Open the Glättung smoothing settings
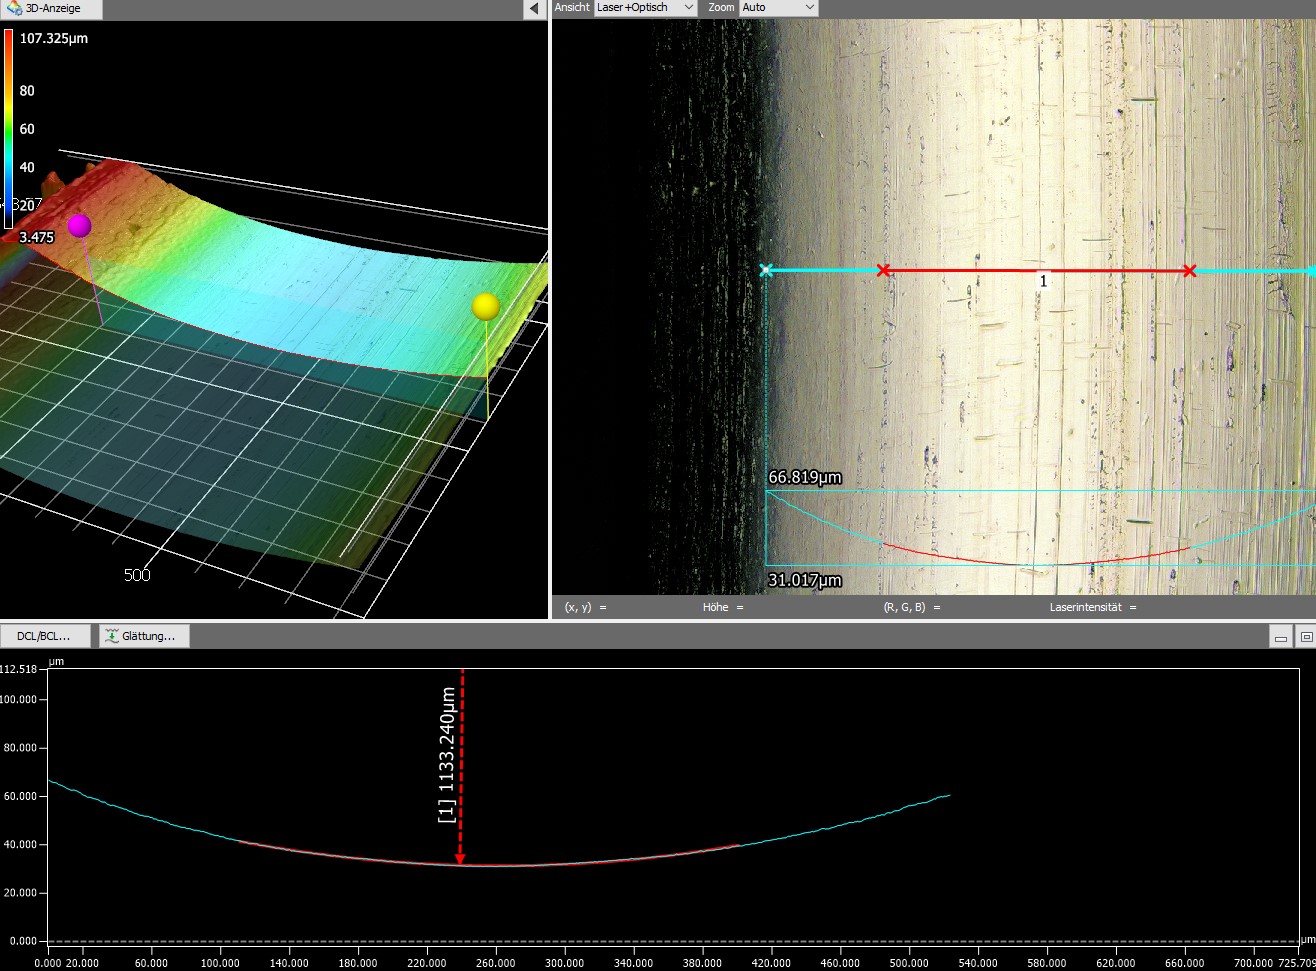 click(x=144, y=635)
